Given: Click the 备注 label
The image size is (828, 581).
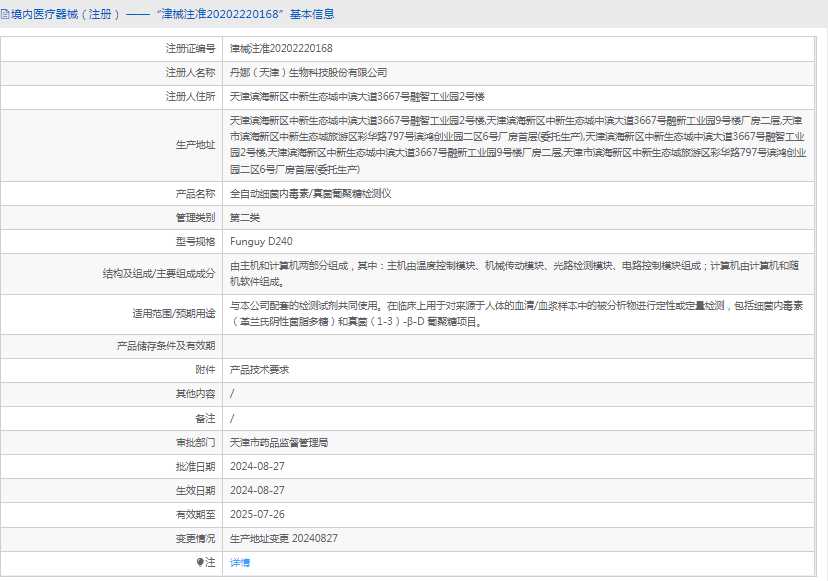Looking at the screenshot, I should (x=205, y=419).
